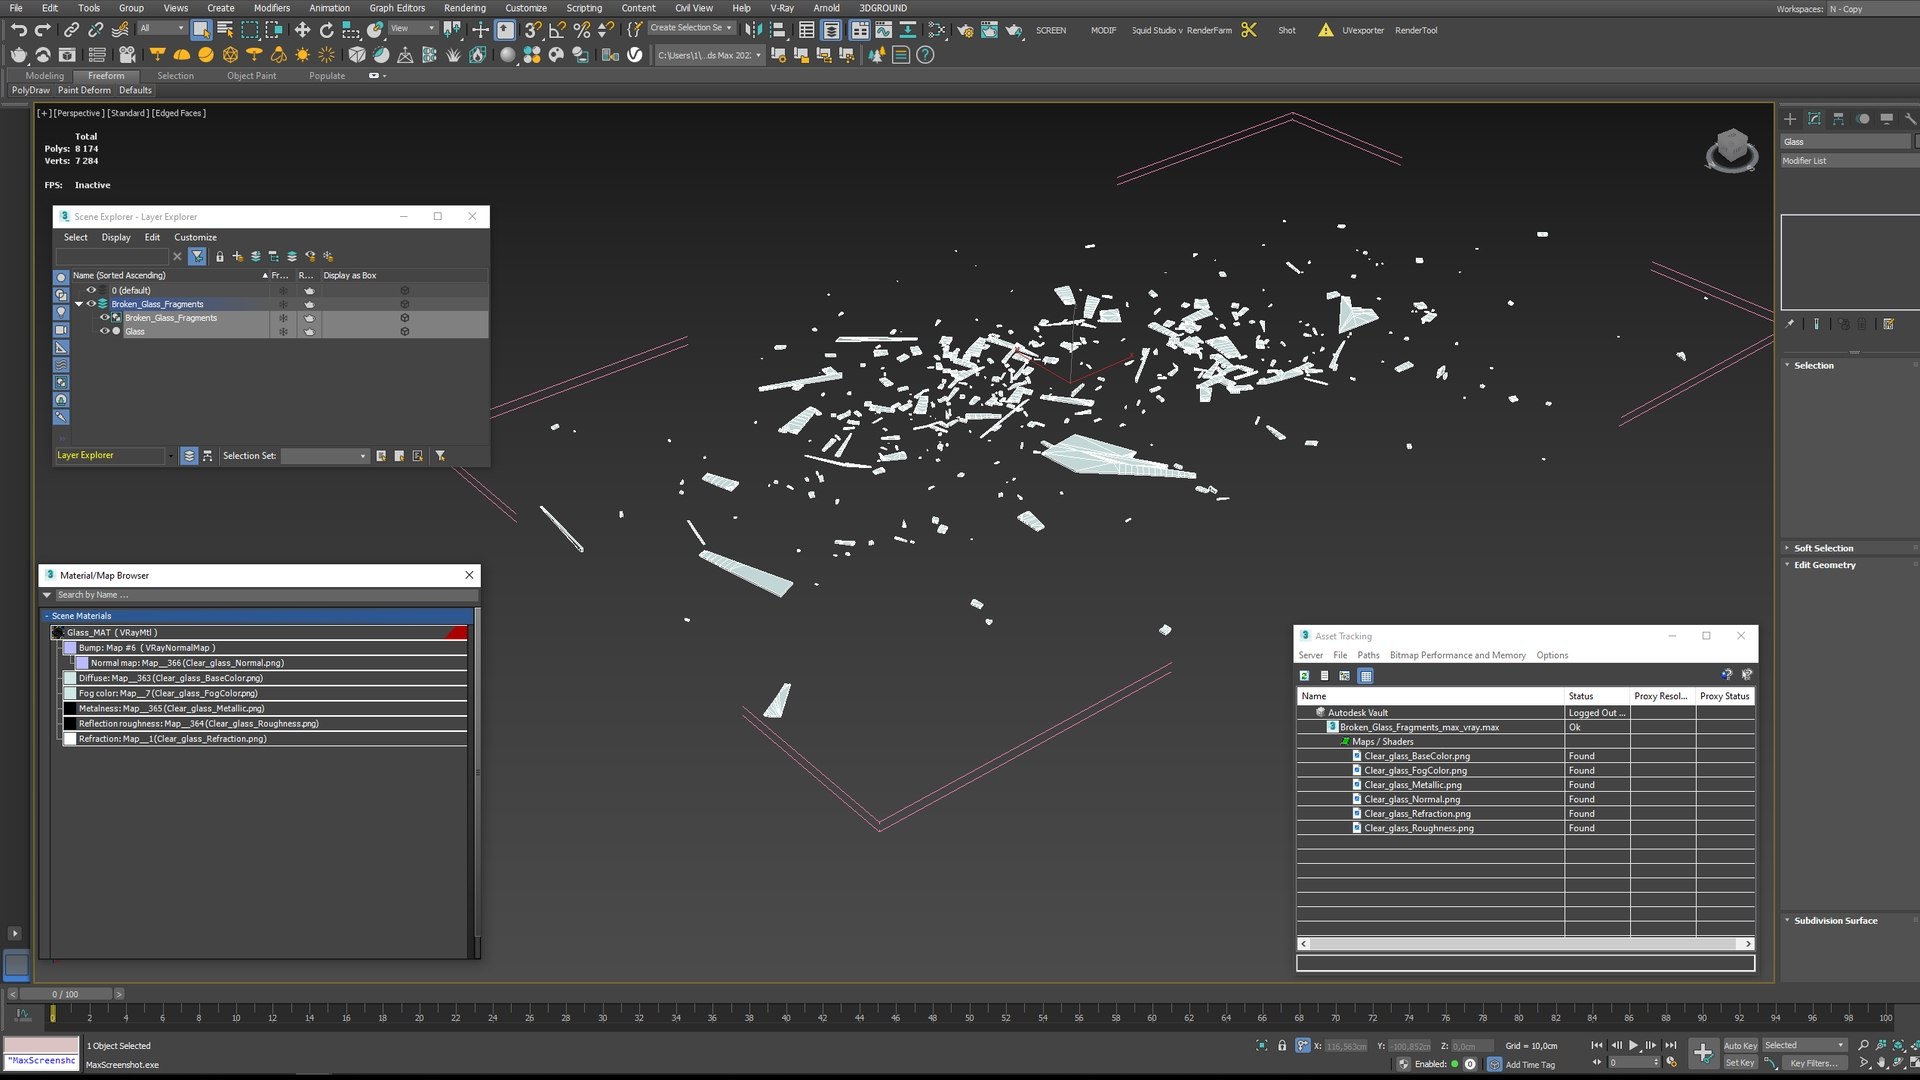Screen dimensions: 1920x1080
Task: Click the time slider 0 / 100 handle
Action: (65, 995)
